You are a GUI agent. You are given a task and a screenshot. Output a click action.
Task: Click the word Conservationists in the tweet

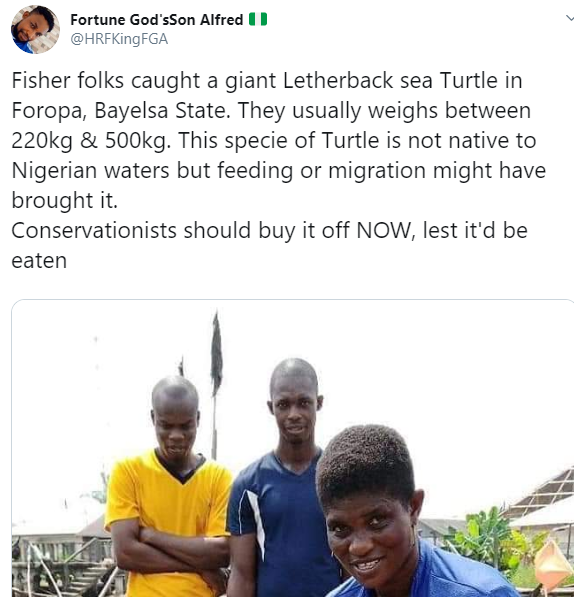click(94, 231)
